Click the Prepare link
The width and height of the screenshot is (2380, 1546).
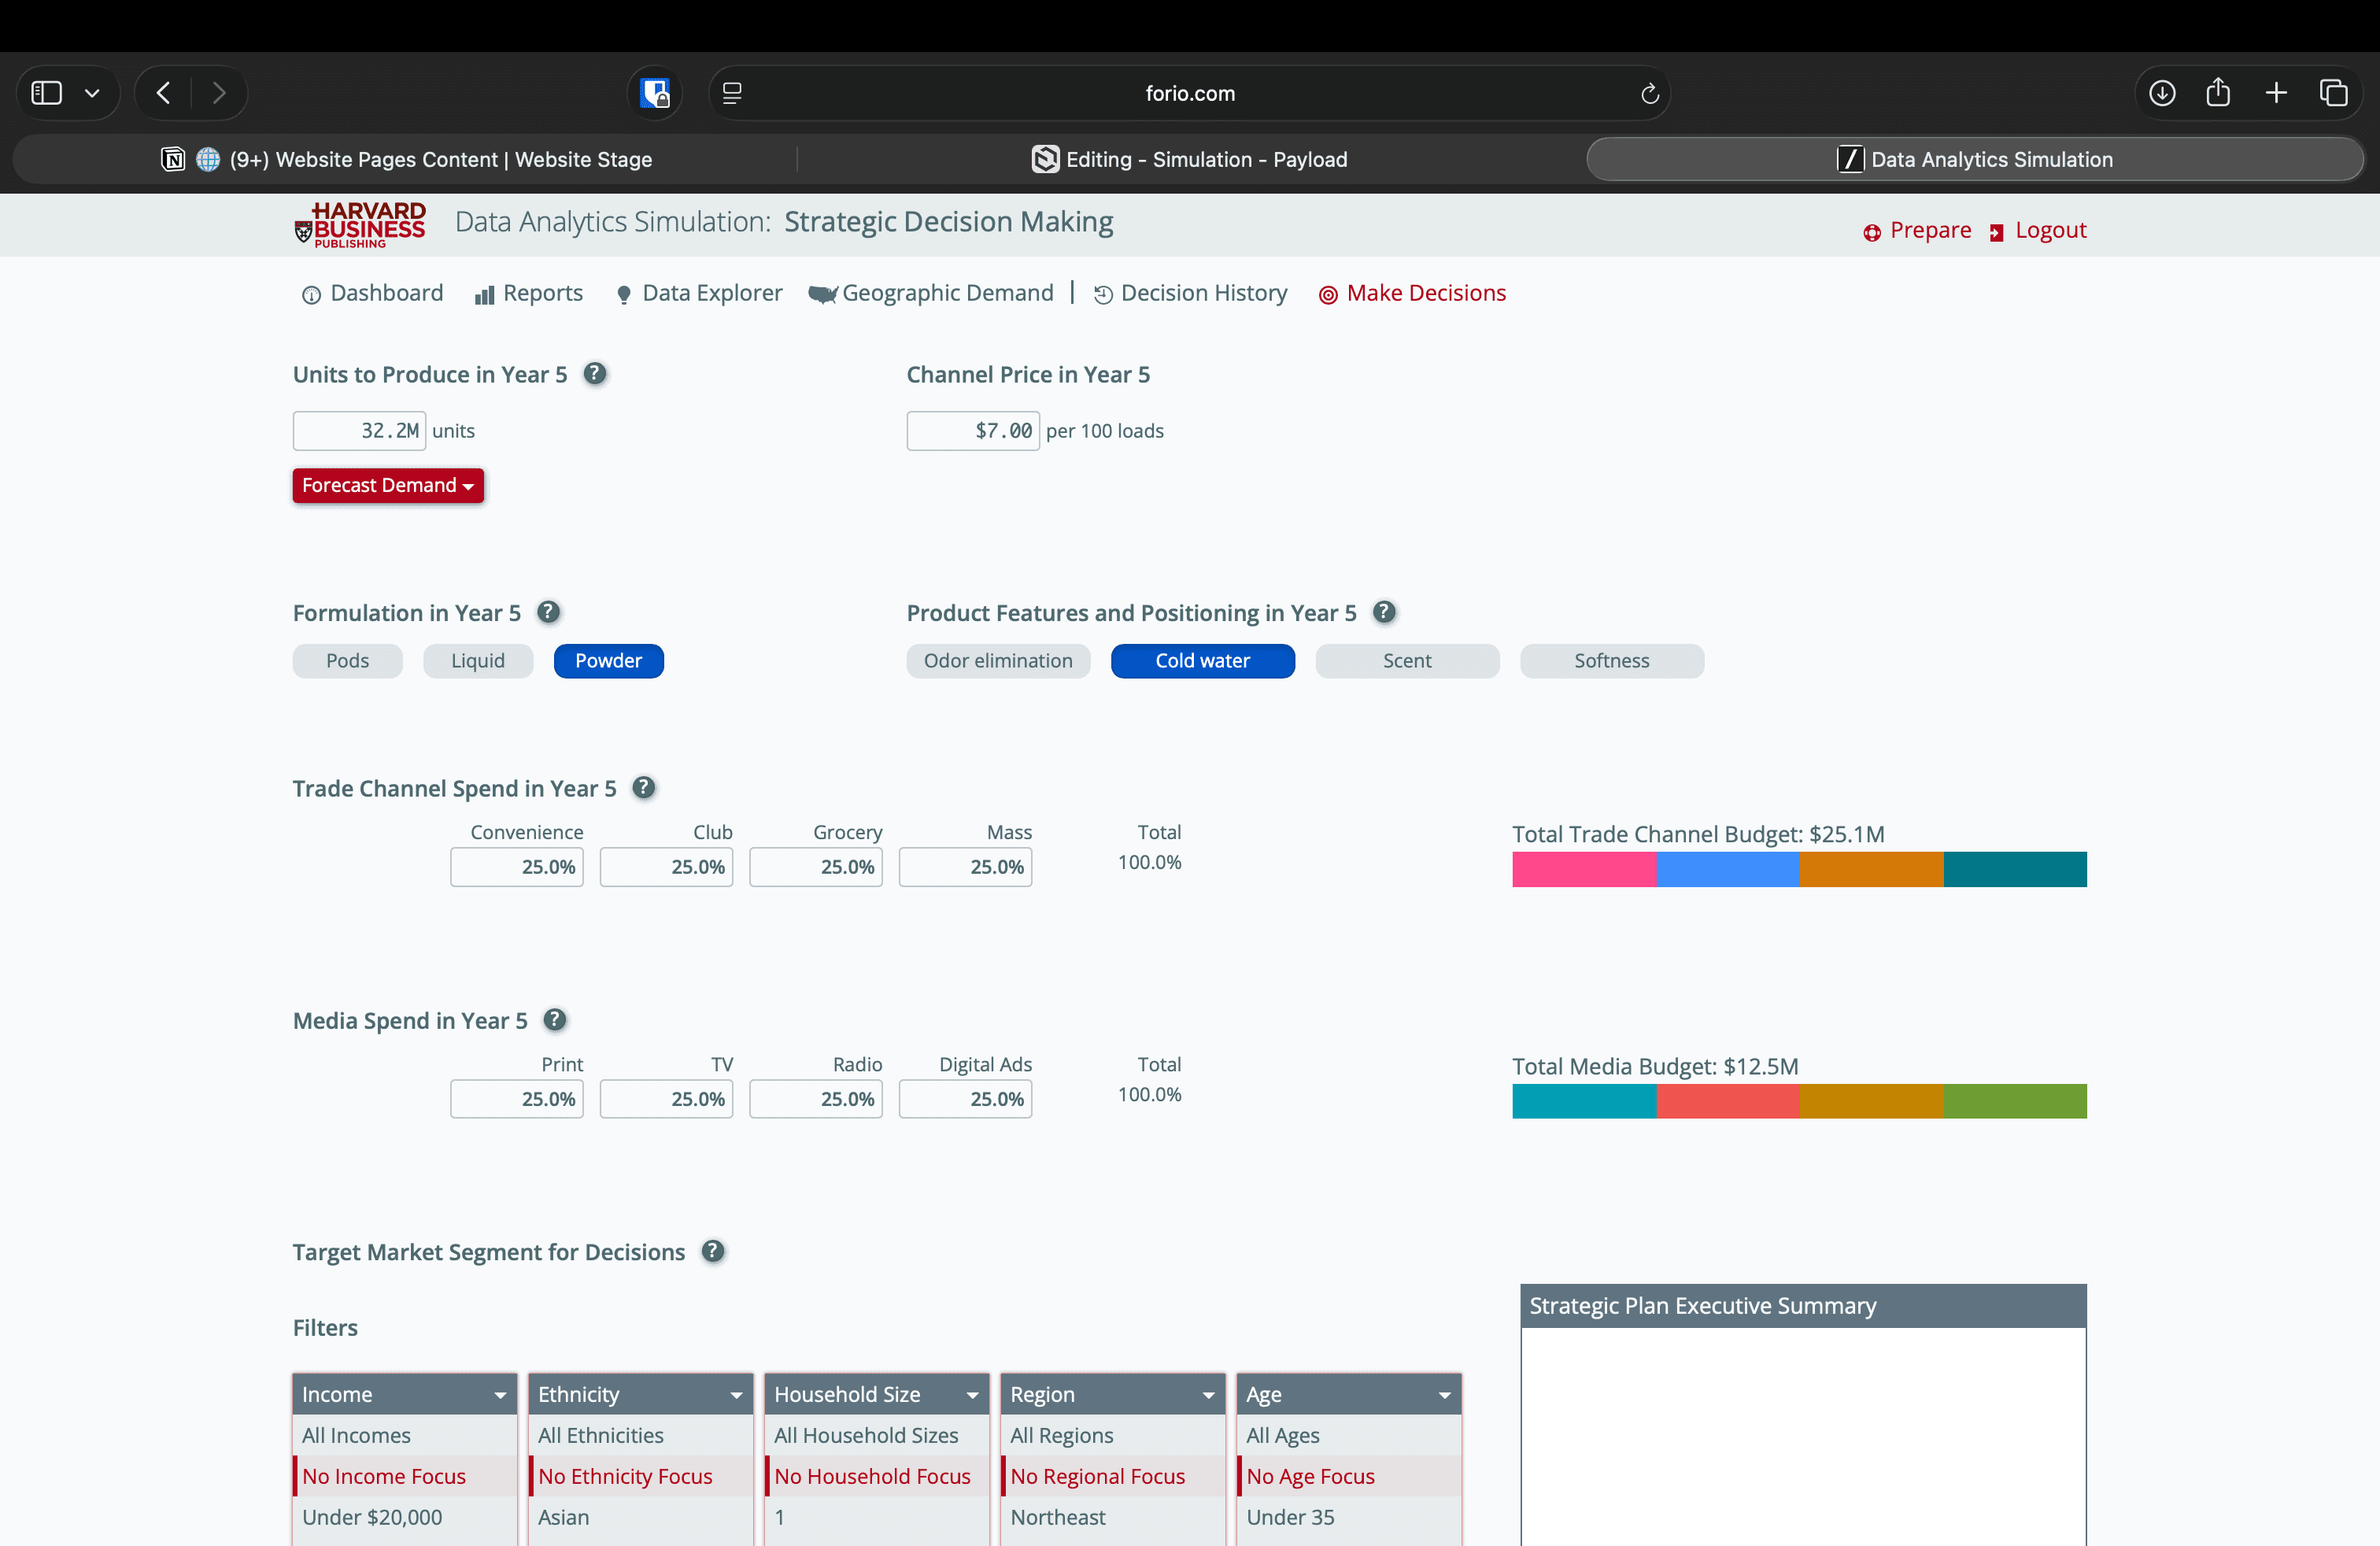coord(1917,231)
